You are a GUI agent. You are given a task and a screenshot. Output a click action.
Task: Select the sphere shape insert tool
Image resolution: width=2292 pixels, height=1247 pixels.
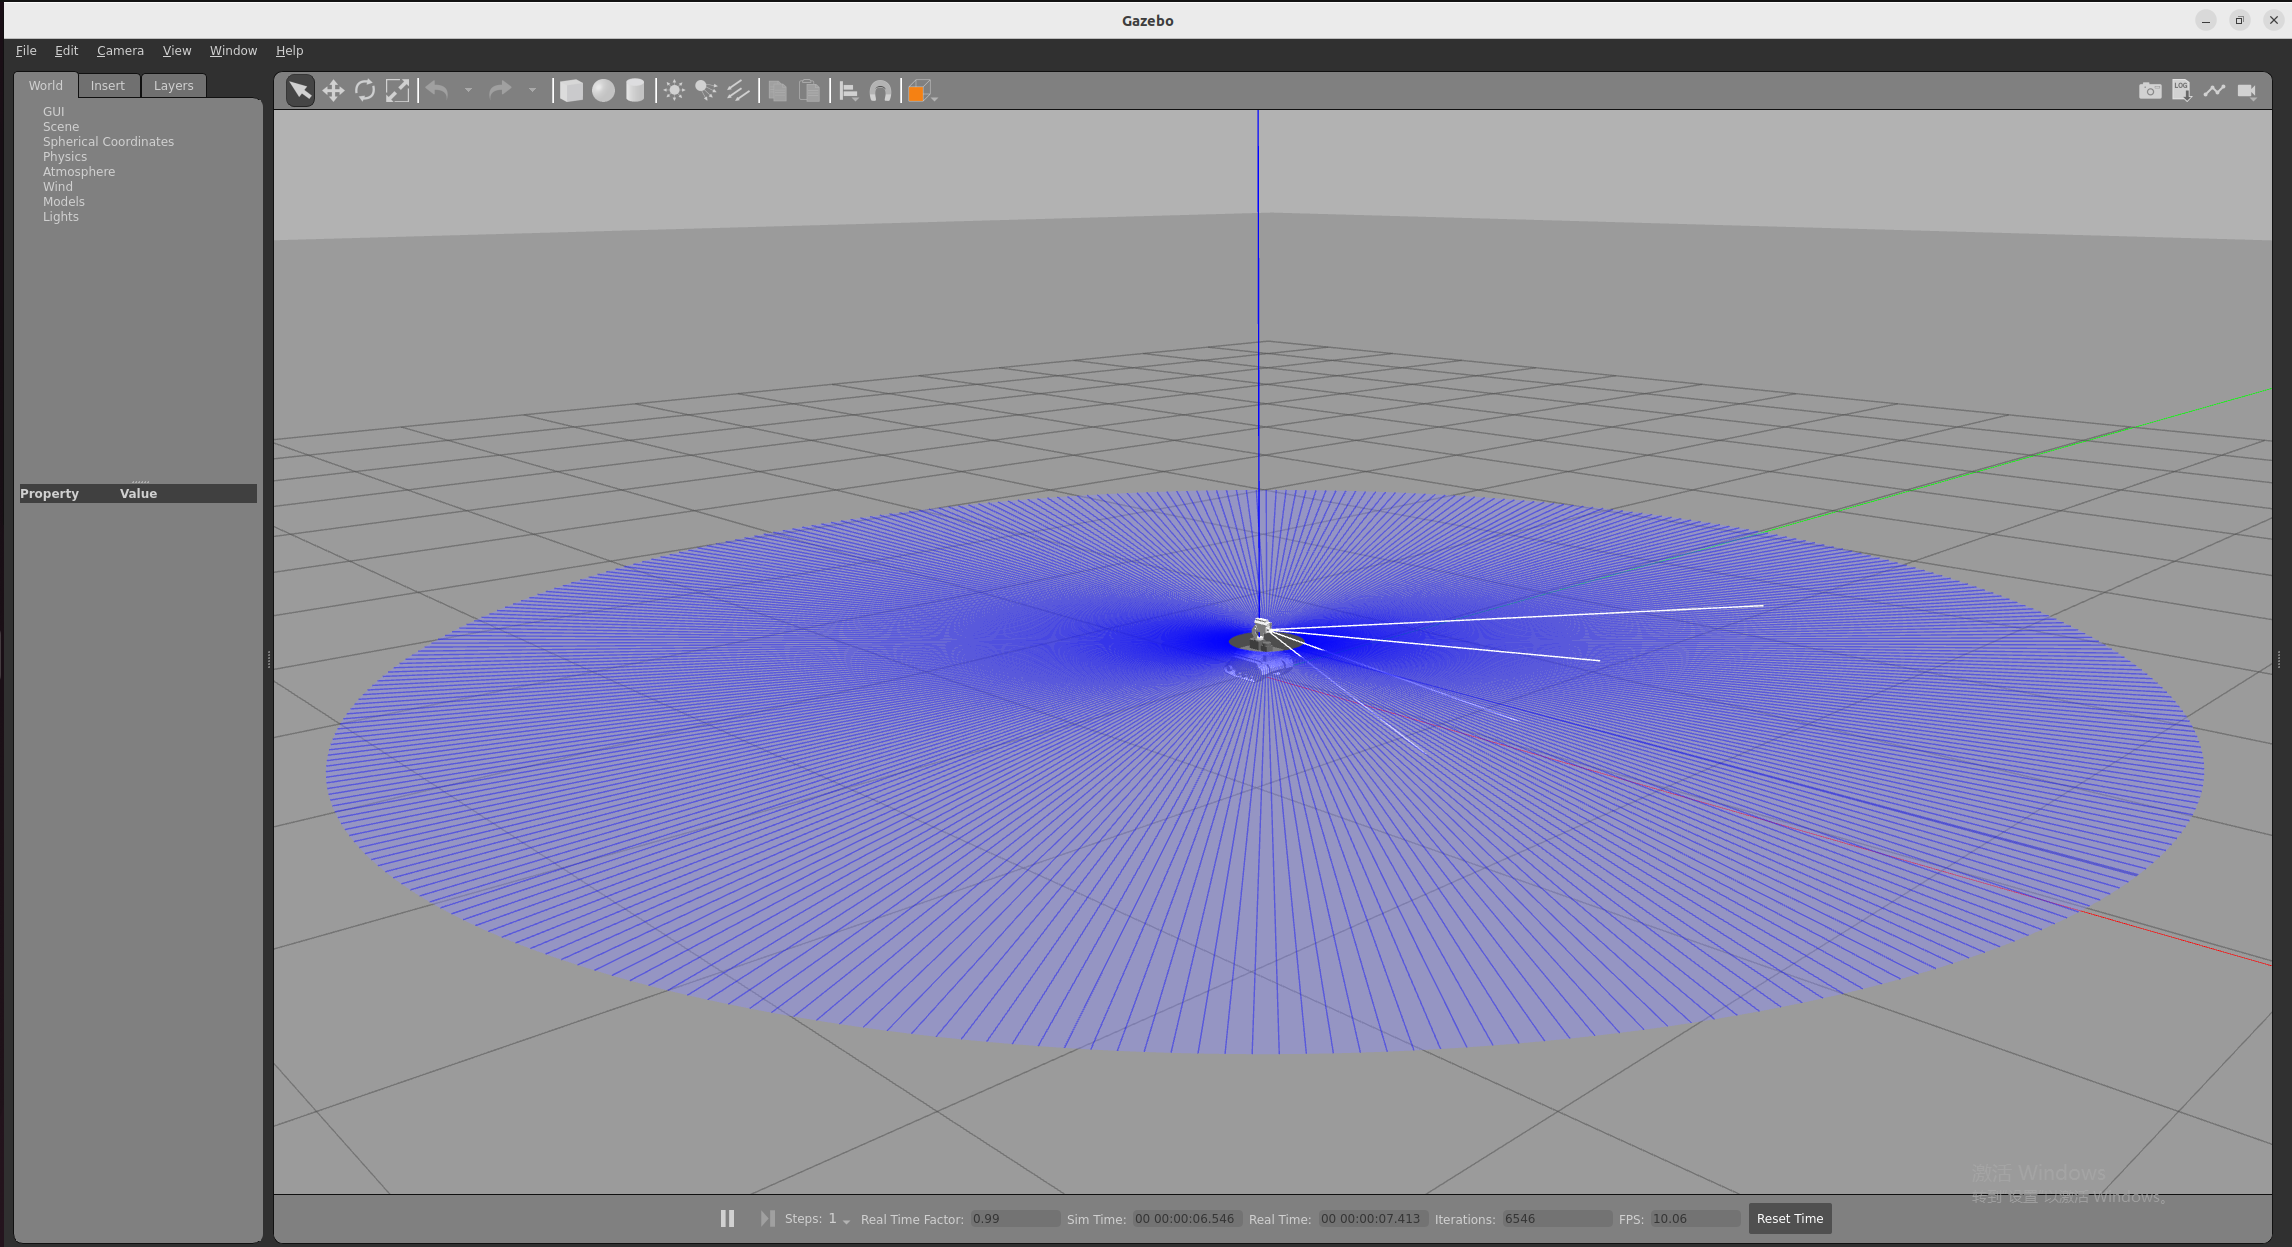(603, 91)
